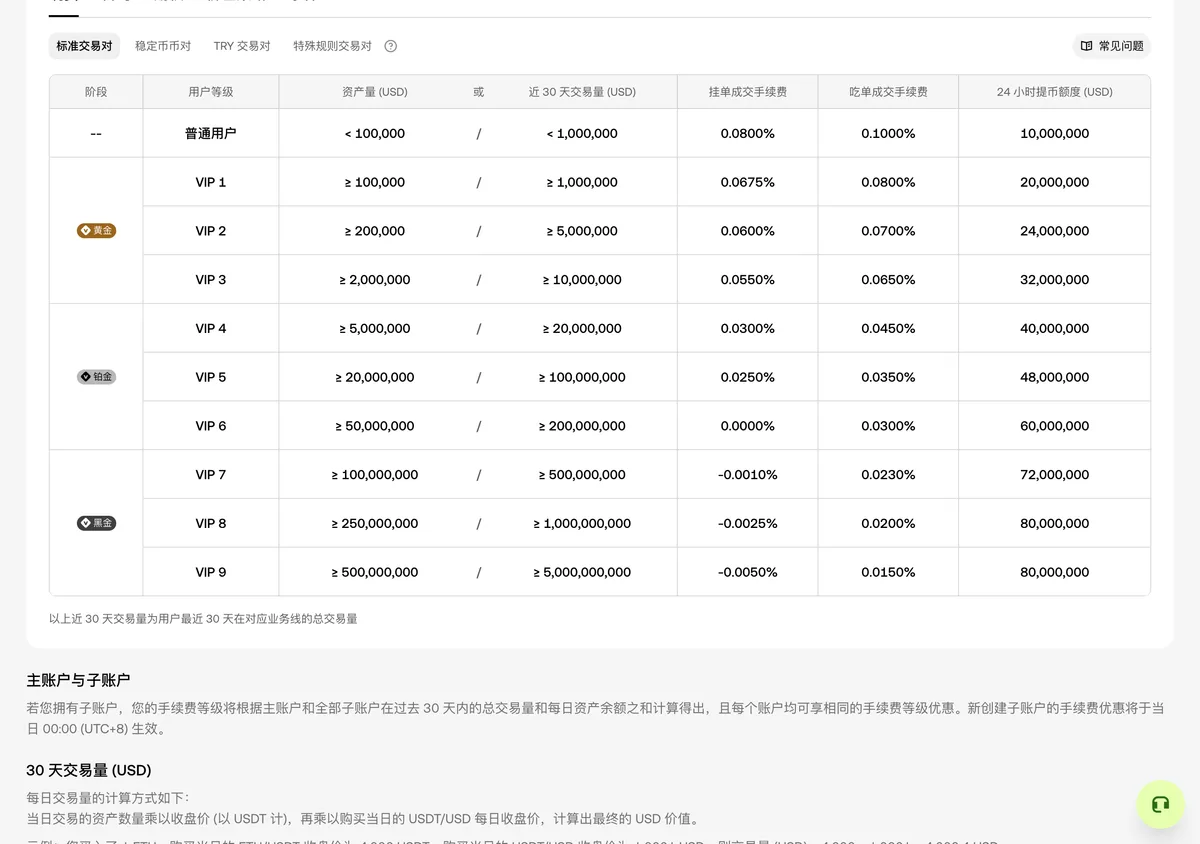The width and height of the screenshot is (1200, 844).
Task: Click the VIP 8 level cell
Action: [x=211, y=523]
